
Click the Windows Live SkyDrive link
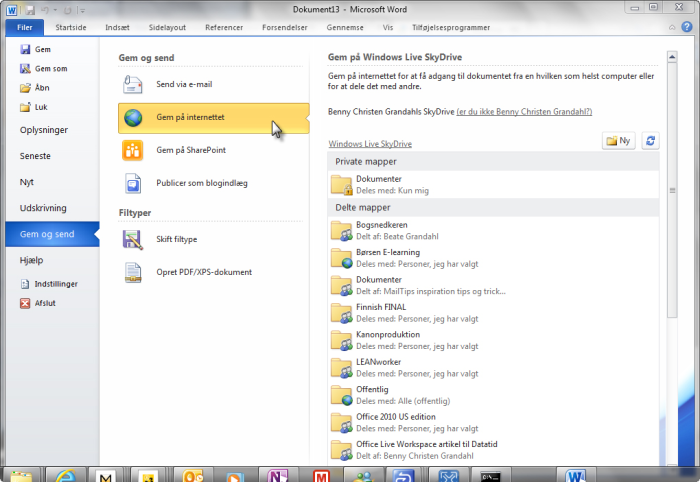click(x=370, y=144)
